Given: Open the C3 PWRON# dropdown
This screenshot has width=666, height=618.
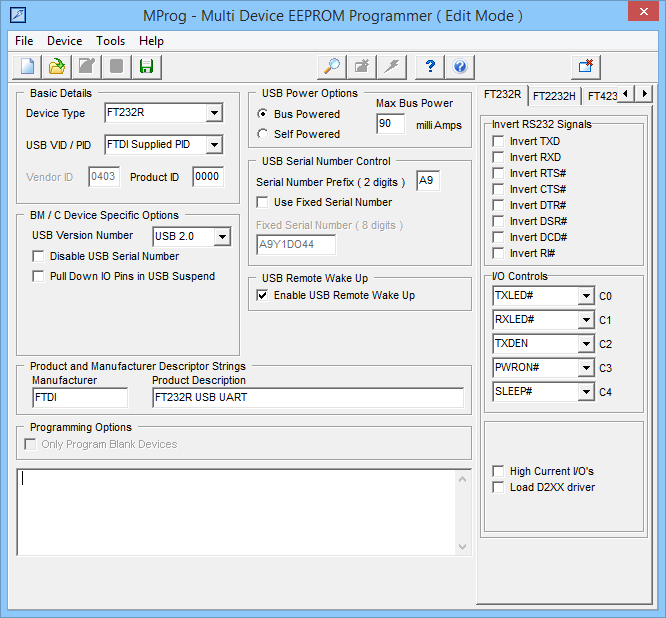Looking at the screenshot, I should (x=586, y=368).
